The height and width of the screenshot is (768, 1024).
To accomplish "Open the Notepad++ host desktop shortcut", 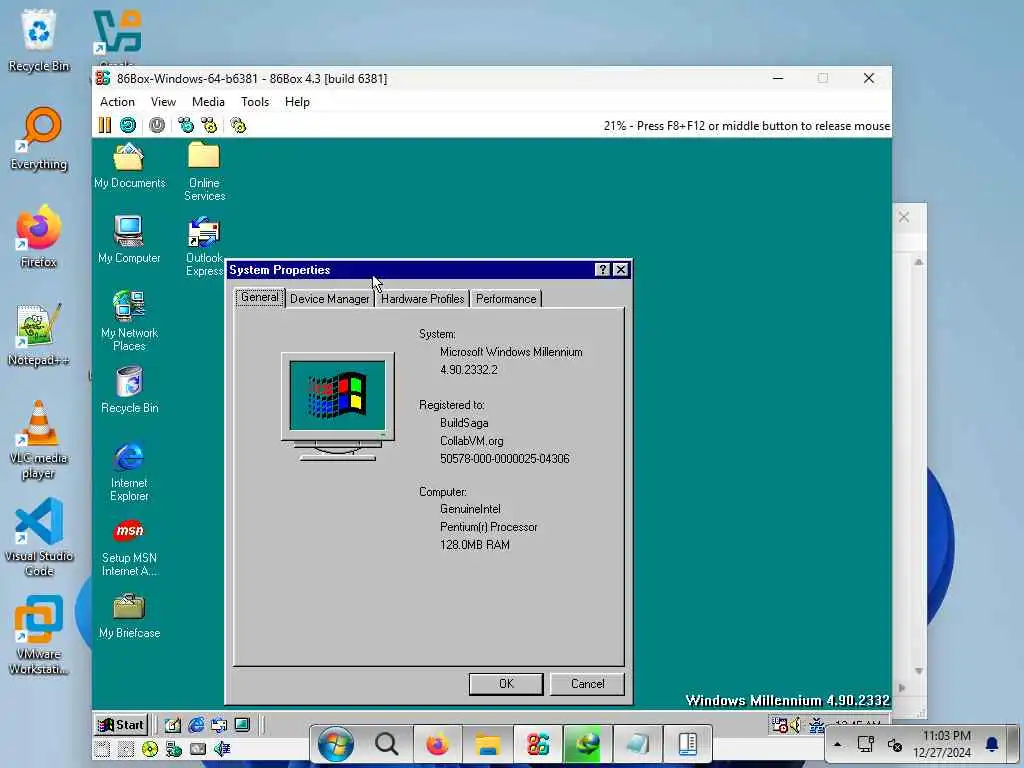I will 39,335.
